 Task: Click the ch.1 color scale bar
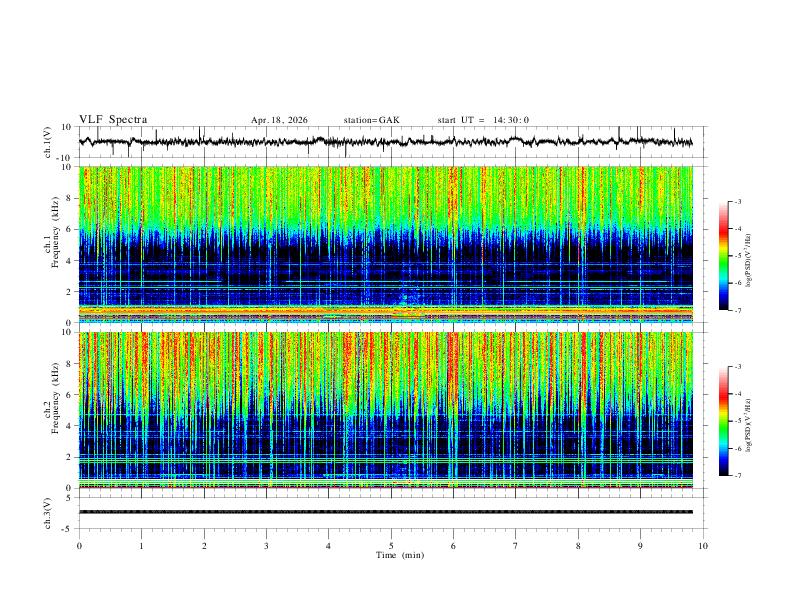(x=724, y=256)
